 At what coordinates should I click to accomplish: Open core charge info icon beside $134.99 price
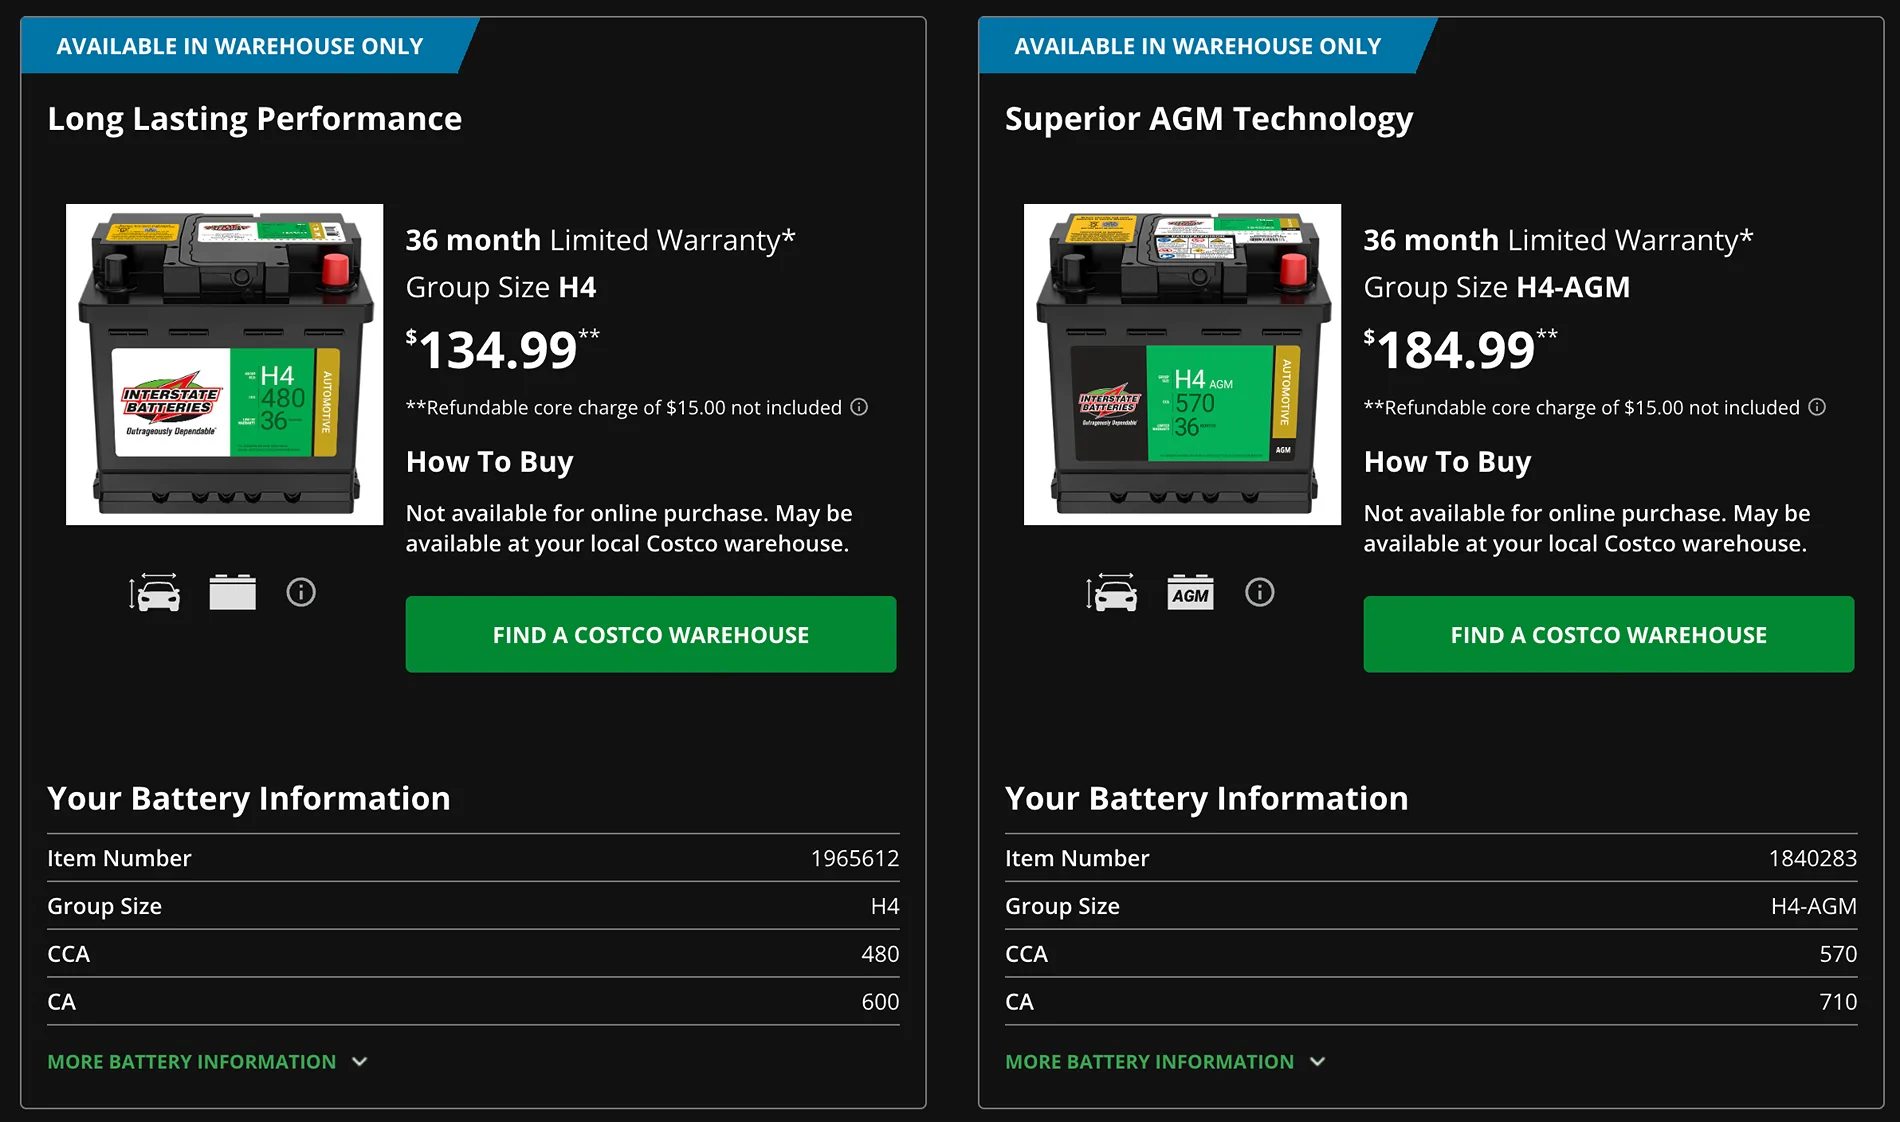pos(859,407)
